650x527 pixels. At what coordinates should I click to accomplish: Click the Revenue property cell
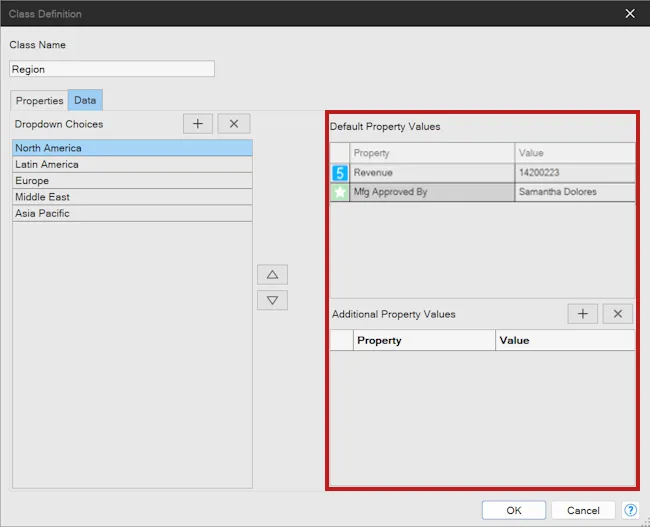coord(432,172)
